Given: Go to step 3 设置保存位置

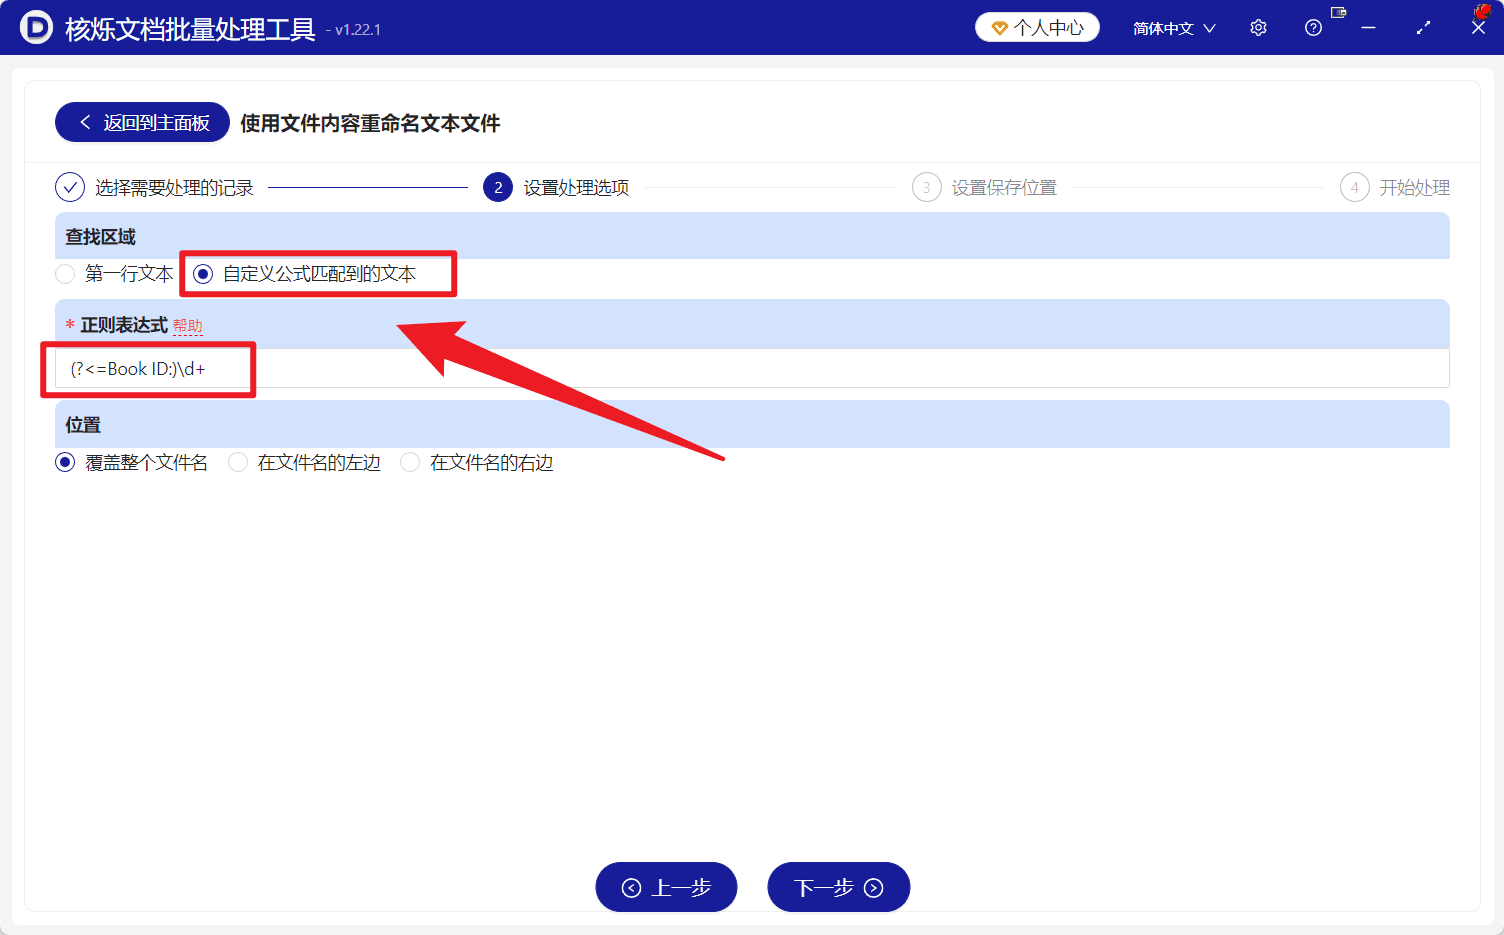Looking at the screenshot, I should (985, 187).
